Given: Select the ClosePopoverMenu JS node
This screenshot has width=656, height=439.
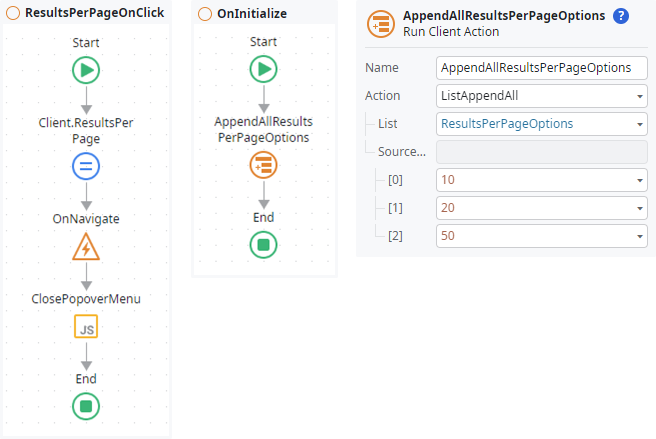Looking at the screenshot, I should pyautogui.click(x=86, y=327).
